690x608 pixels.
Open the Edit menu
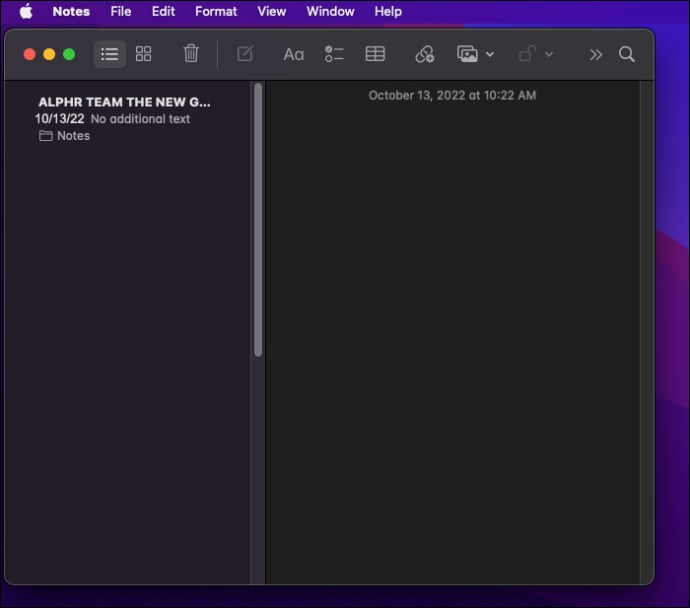(x=163, y=11)
